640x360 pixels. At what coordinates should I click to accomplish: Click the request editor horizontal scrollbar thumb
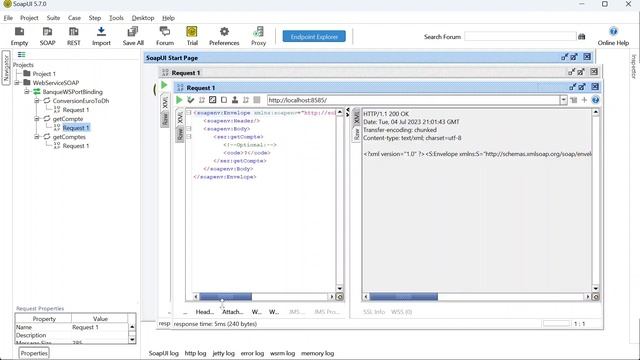point(225,297)
